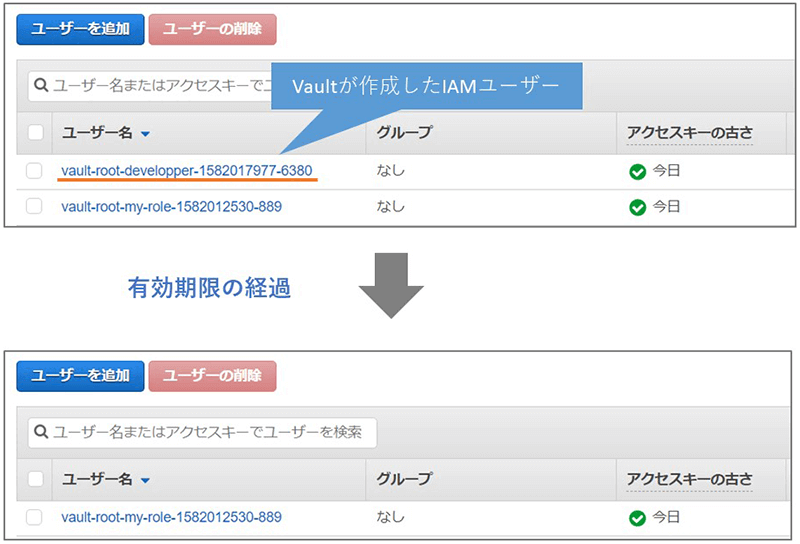Click green check icon in vault-root-developper row
This screenshot has height=544, width=800.
coord(638,172)
